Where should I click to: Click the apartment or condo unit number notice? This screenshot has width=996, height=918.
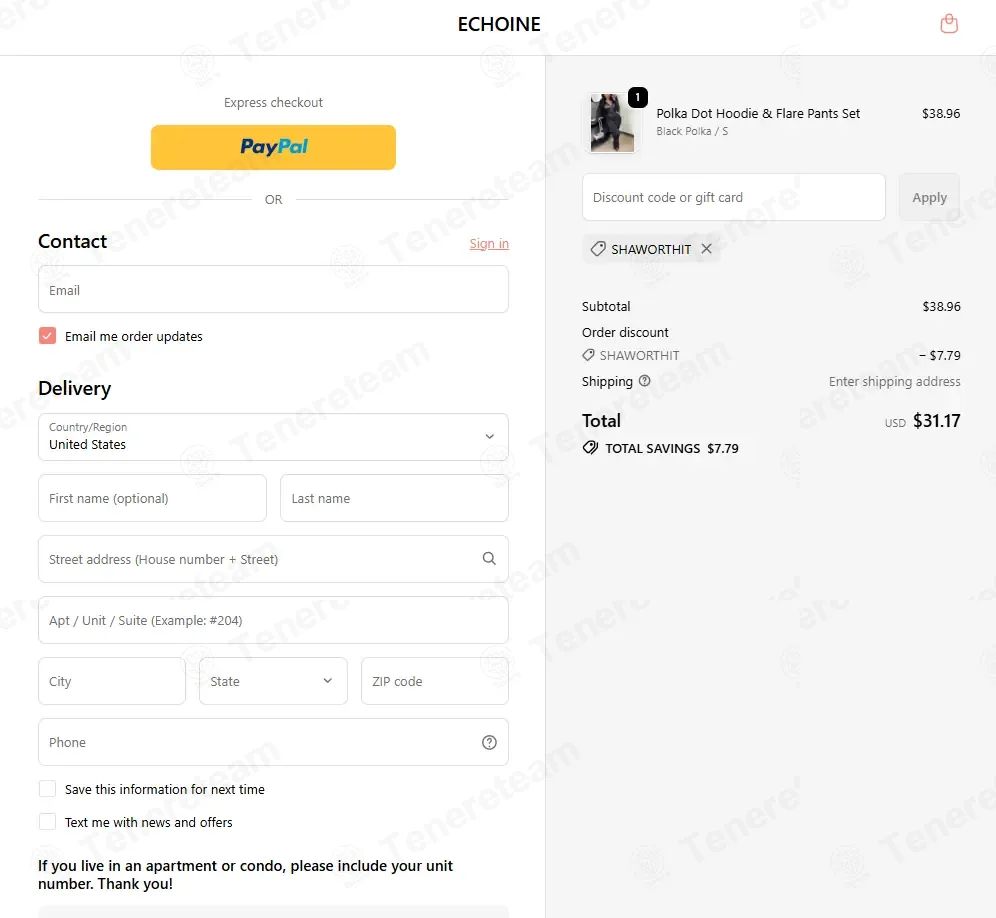(x=245, y=875)
